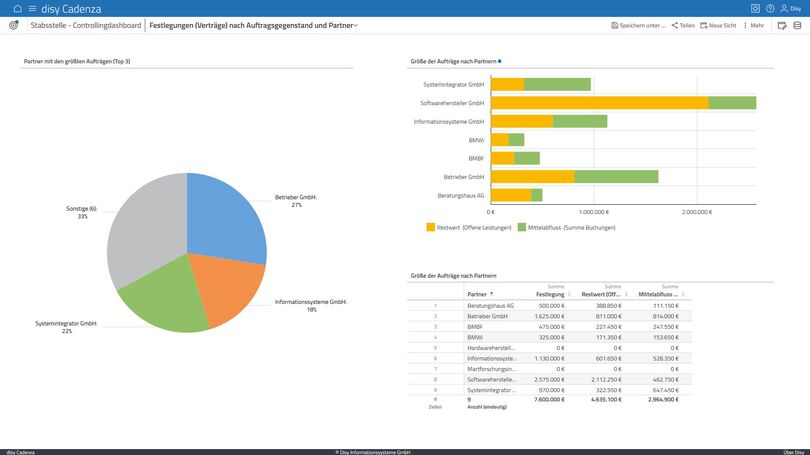Screen dimensions: 810x455
Task: Share the view with Teilen
Action: (x=683, y=25)
